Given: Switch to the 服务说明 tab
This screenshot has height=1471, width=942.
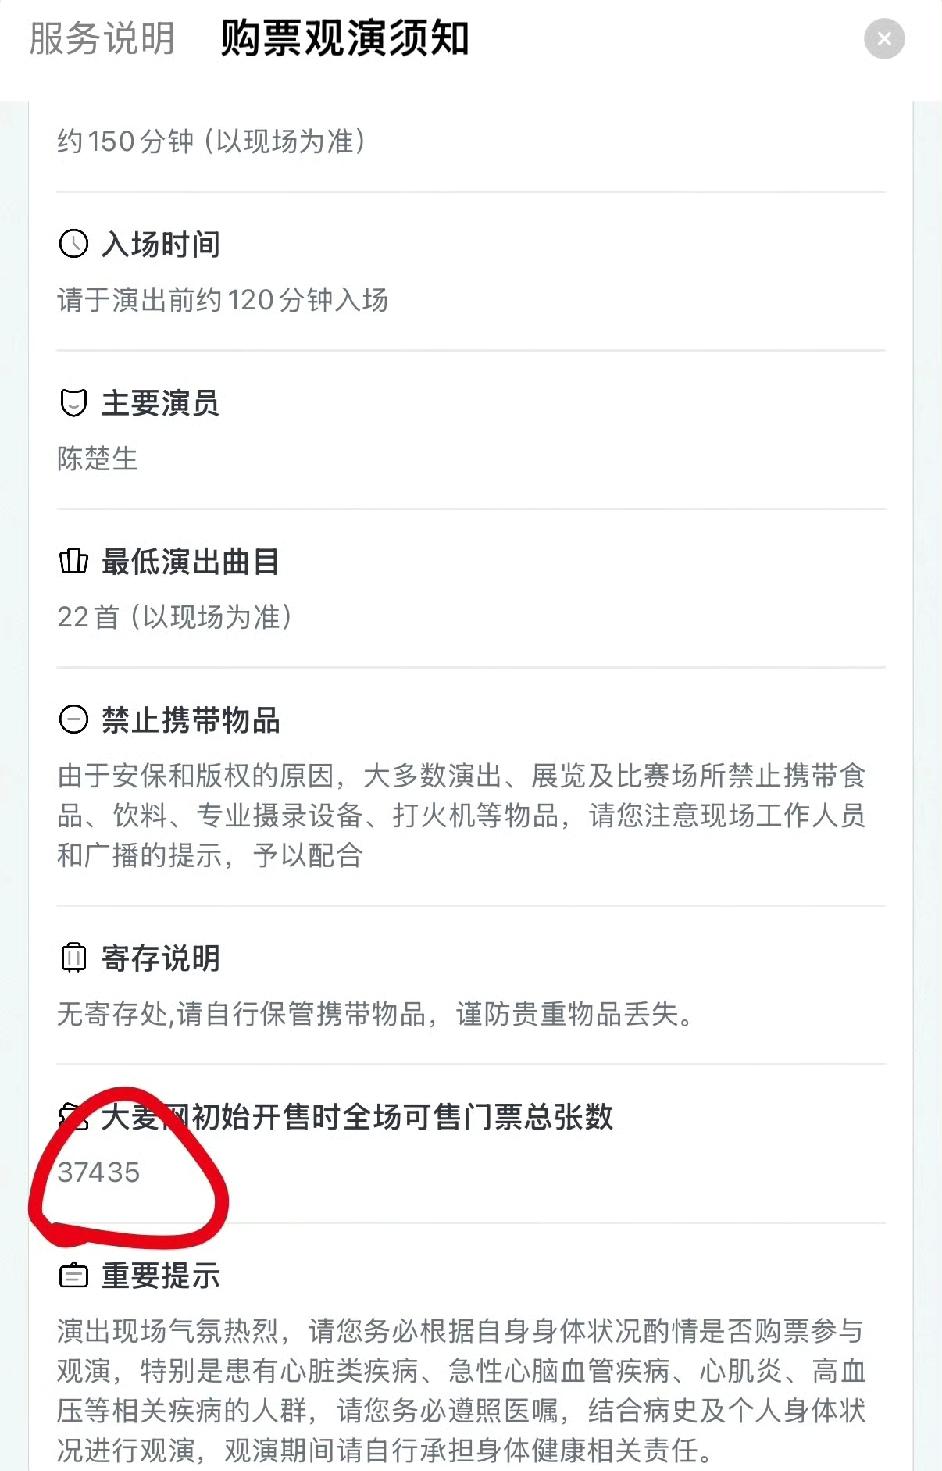Looking at the screenshot, I should [102, 39].
